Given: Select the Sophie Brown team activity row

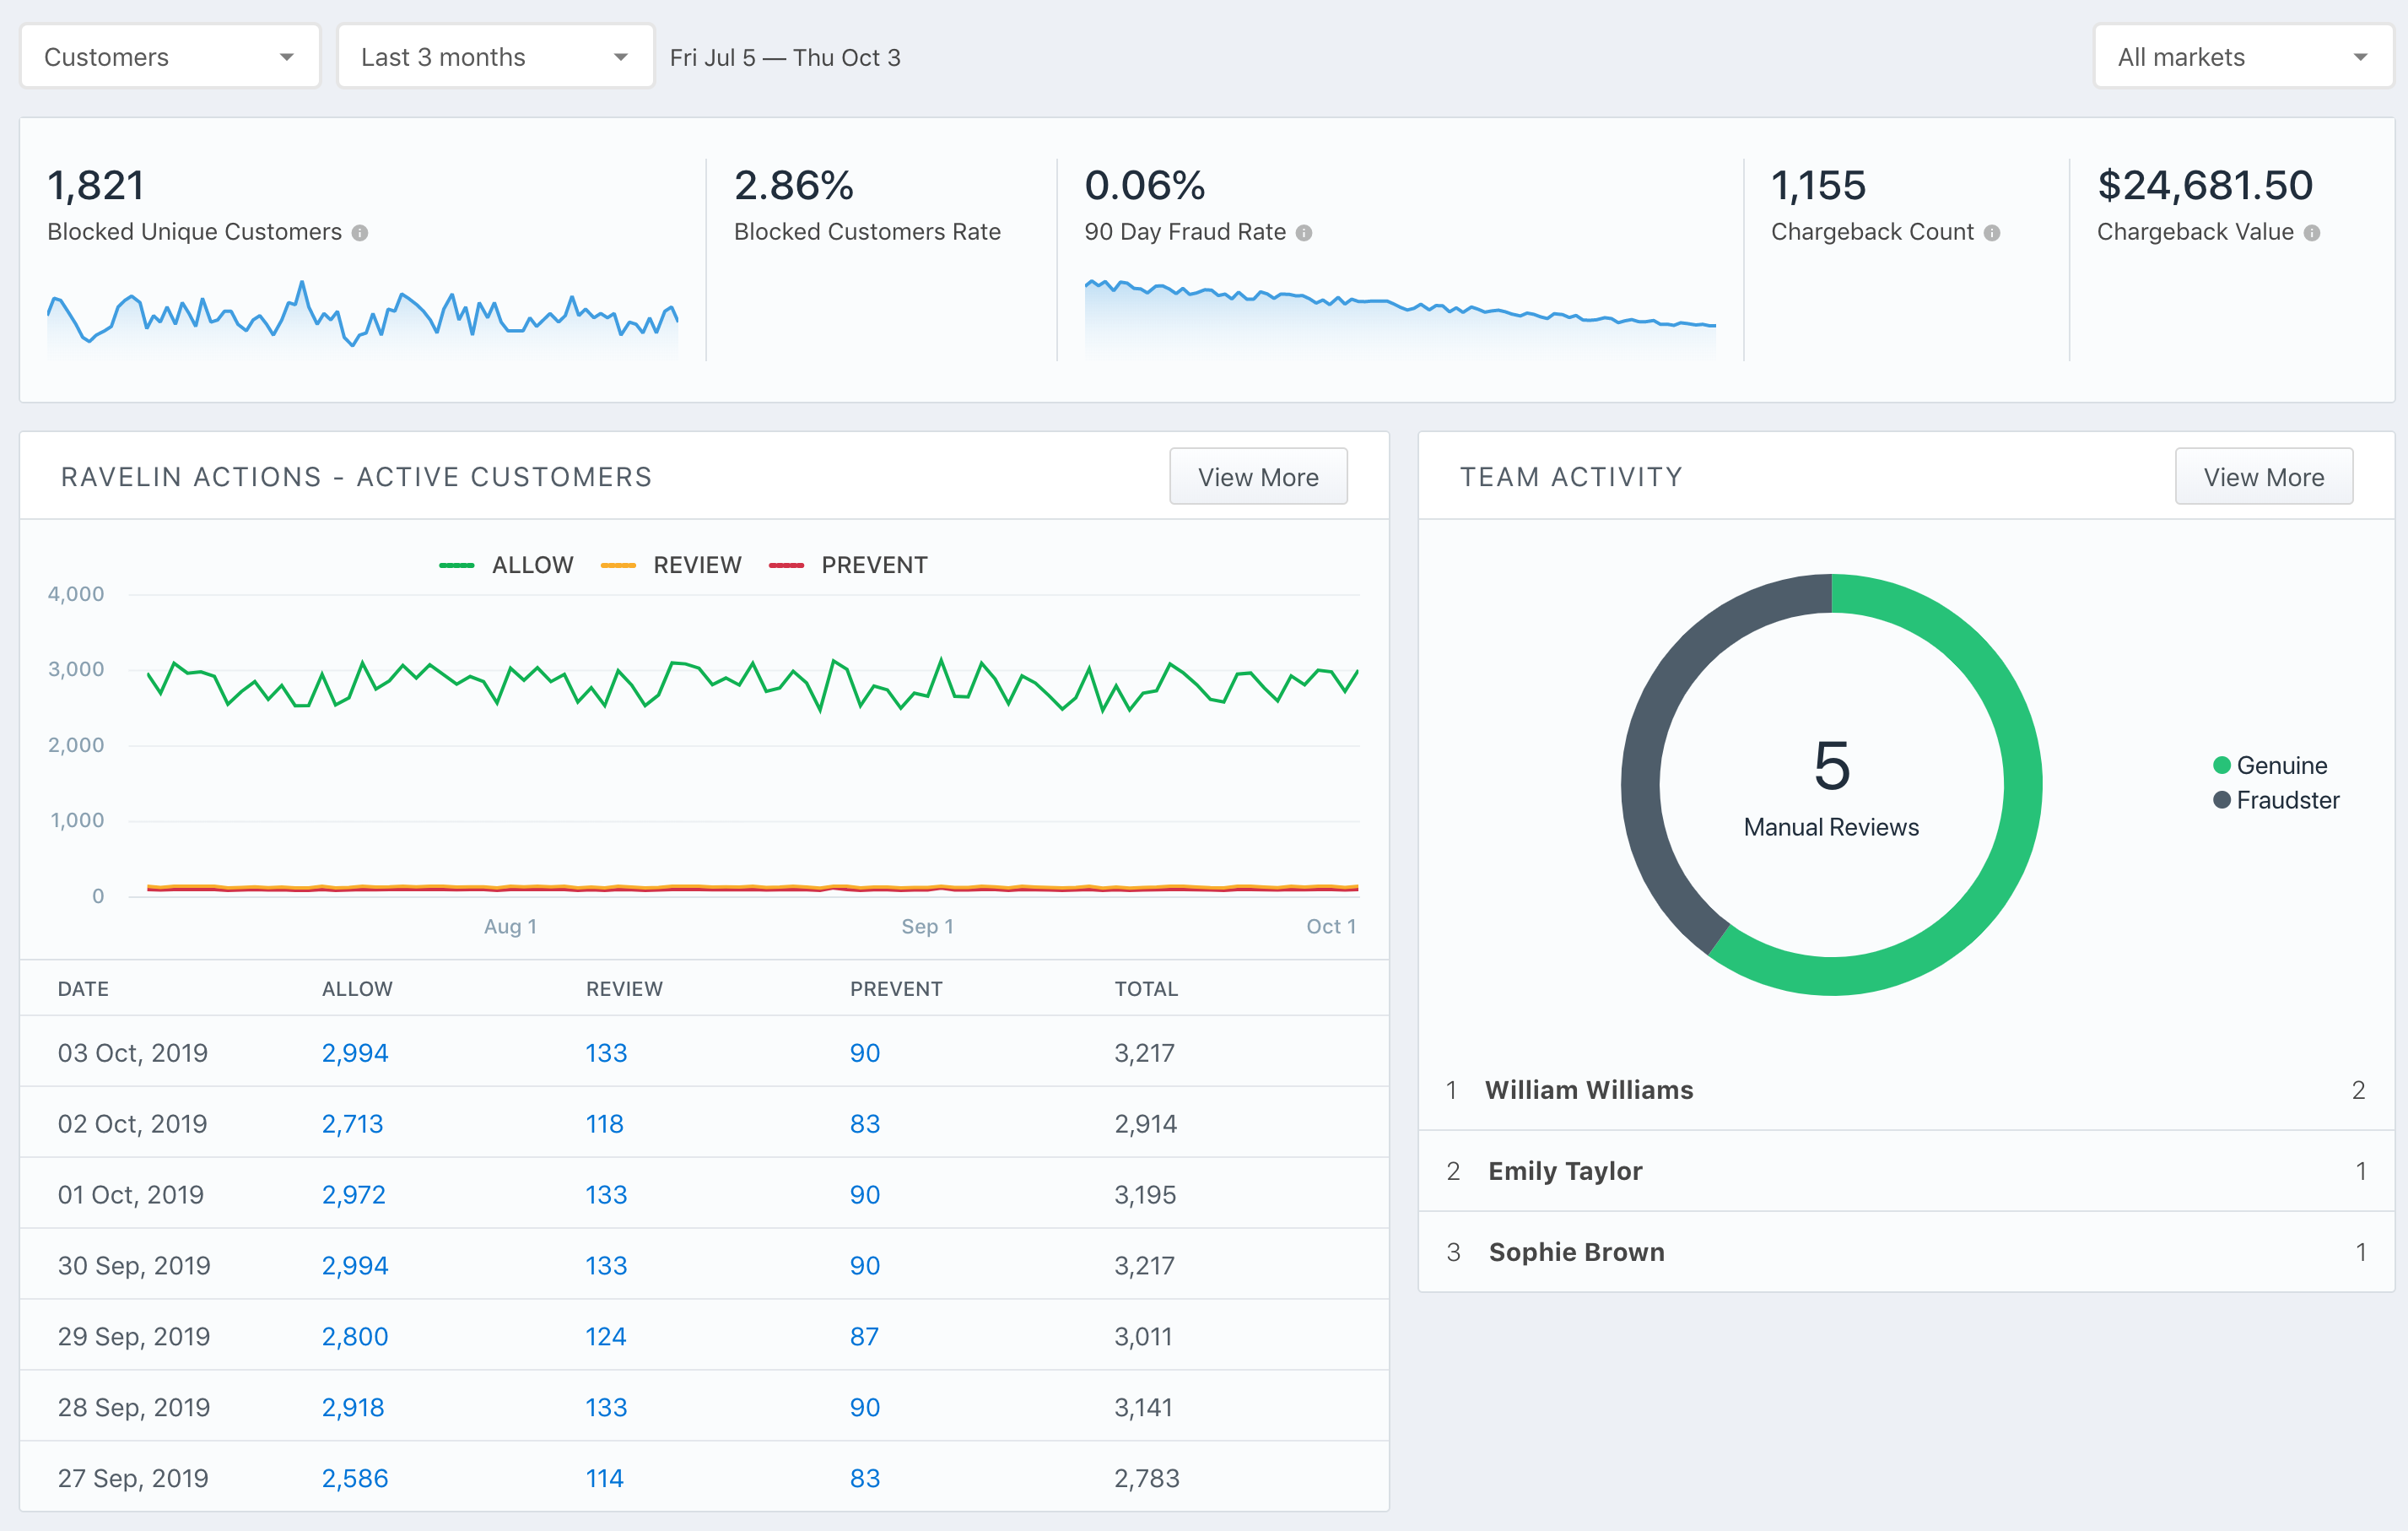Looking at the screenshot, I should tap(1576, 1251).
